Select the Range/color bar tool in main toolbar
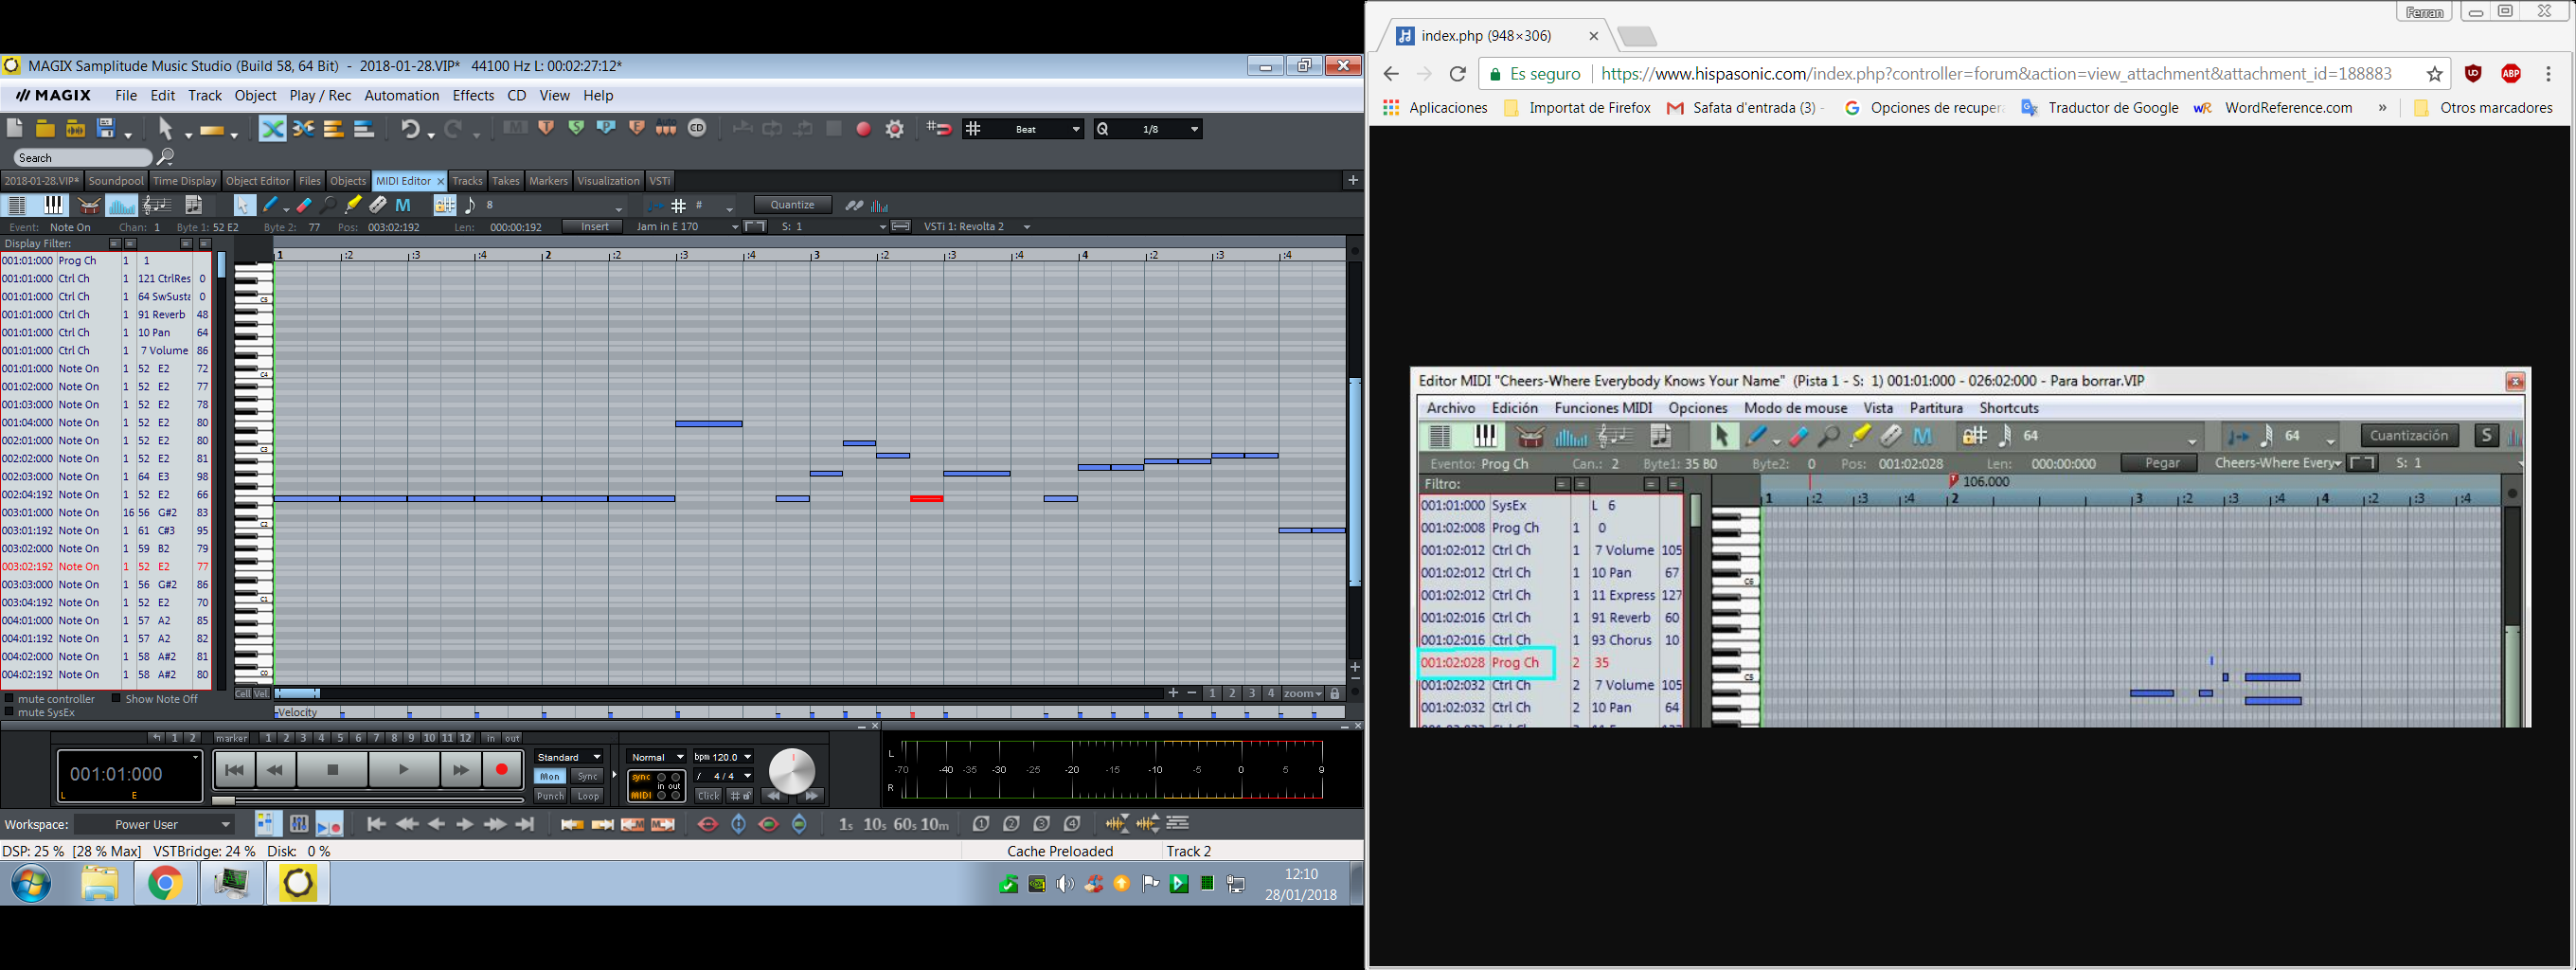This screenshot has width=2576, height=970. coord(211,129)
